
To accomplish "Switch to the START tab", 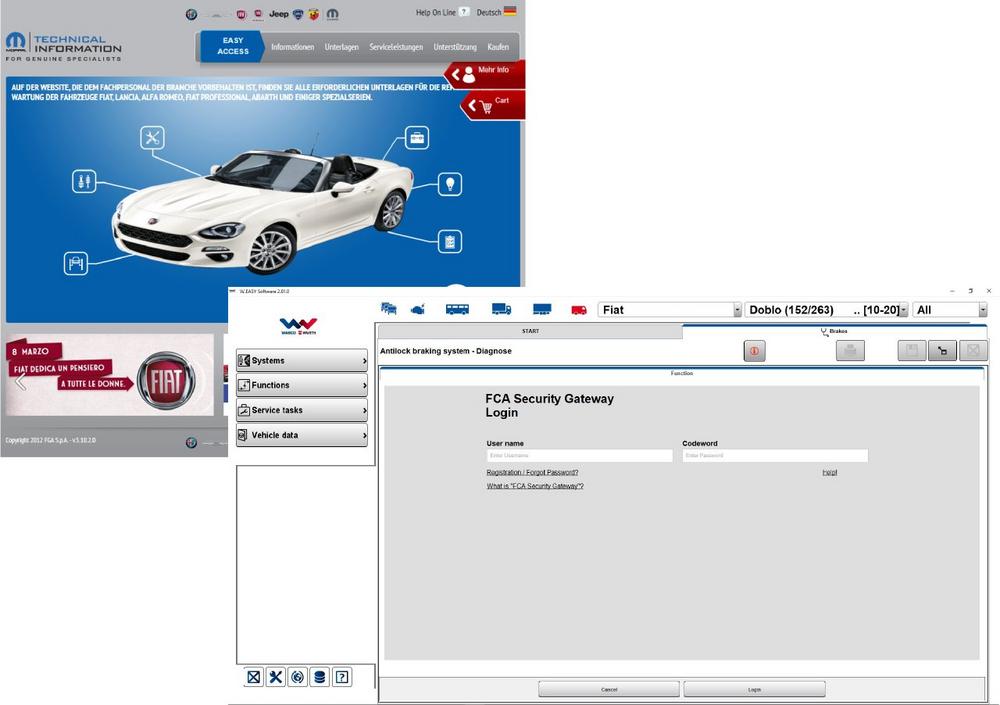I will click(x=530, y=330).
